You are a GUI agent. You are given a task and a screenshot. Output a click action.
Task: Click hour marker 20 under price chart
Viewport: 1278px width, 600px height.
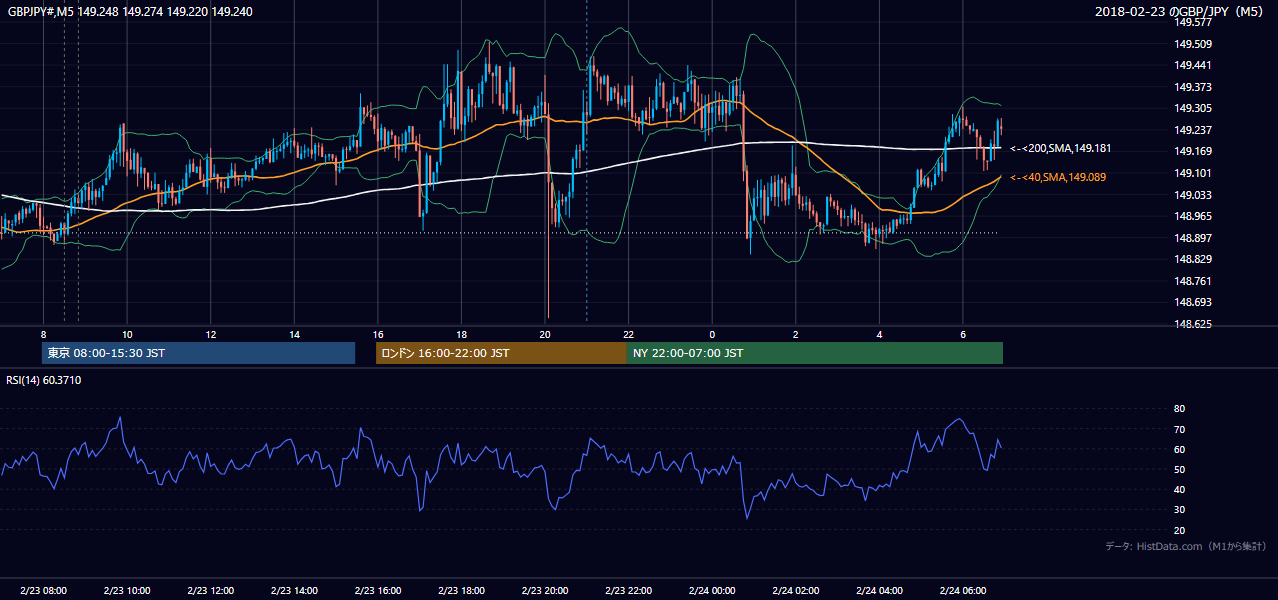544,334
